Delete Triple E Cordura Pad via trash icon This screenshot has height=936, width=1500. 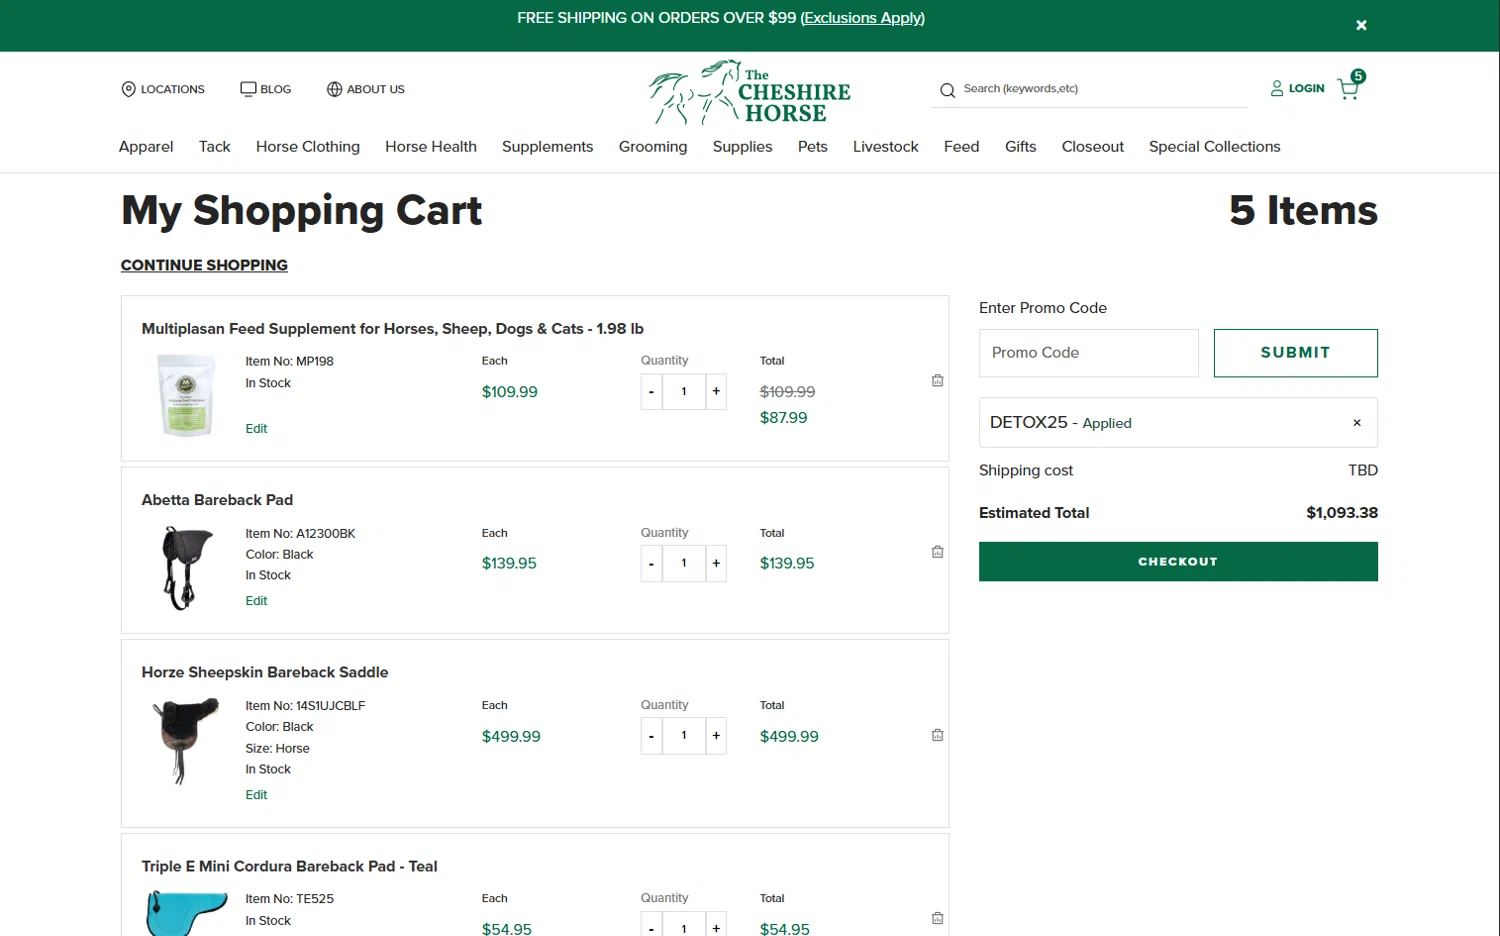click(937, 918)
